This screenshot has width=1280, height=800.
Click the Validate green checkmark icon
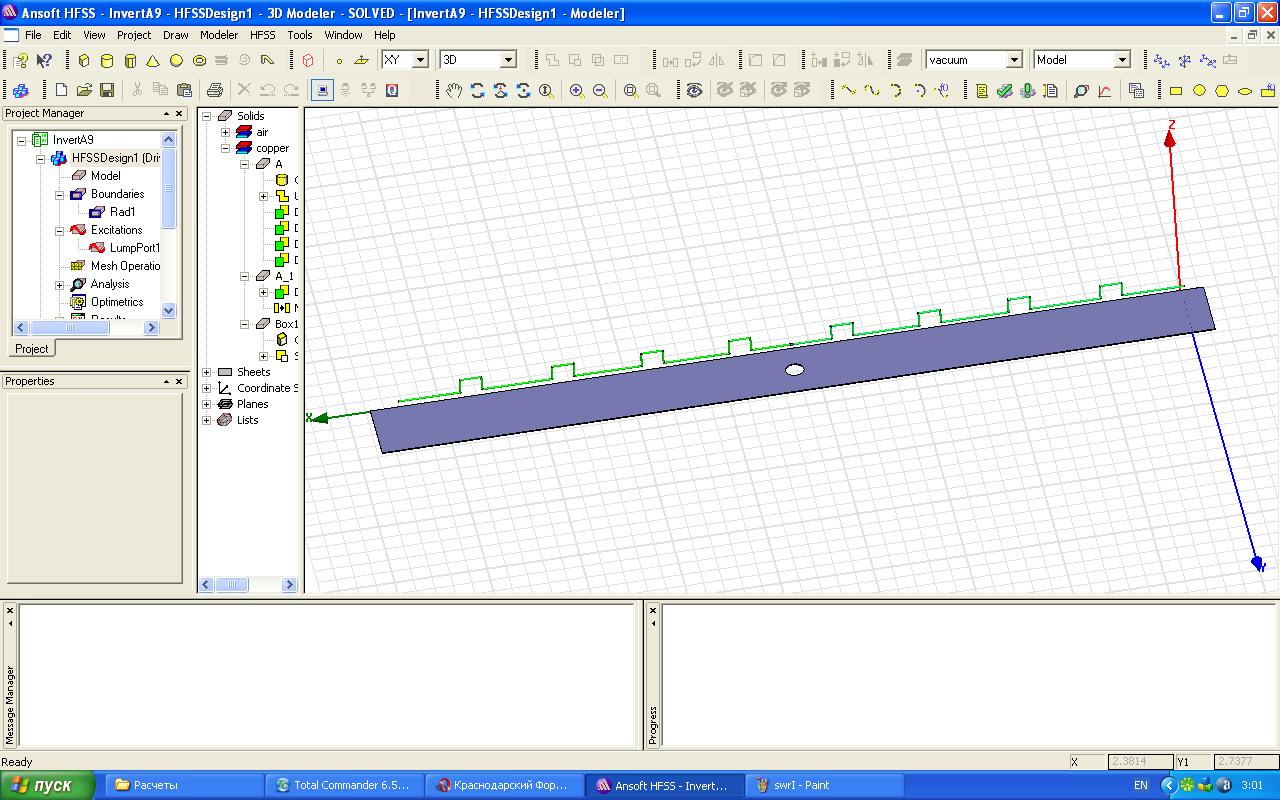pyautogui.click(x=1005, y=91)
